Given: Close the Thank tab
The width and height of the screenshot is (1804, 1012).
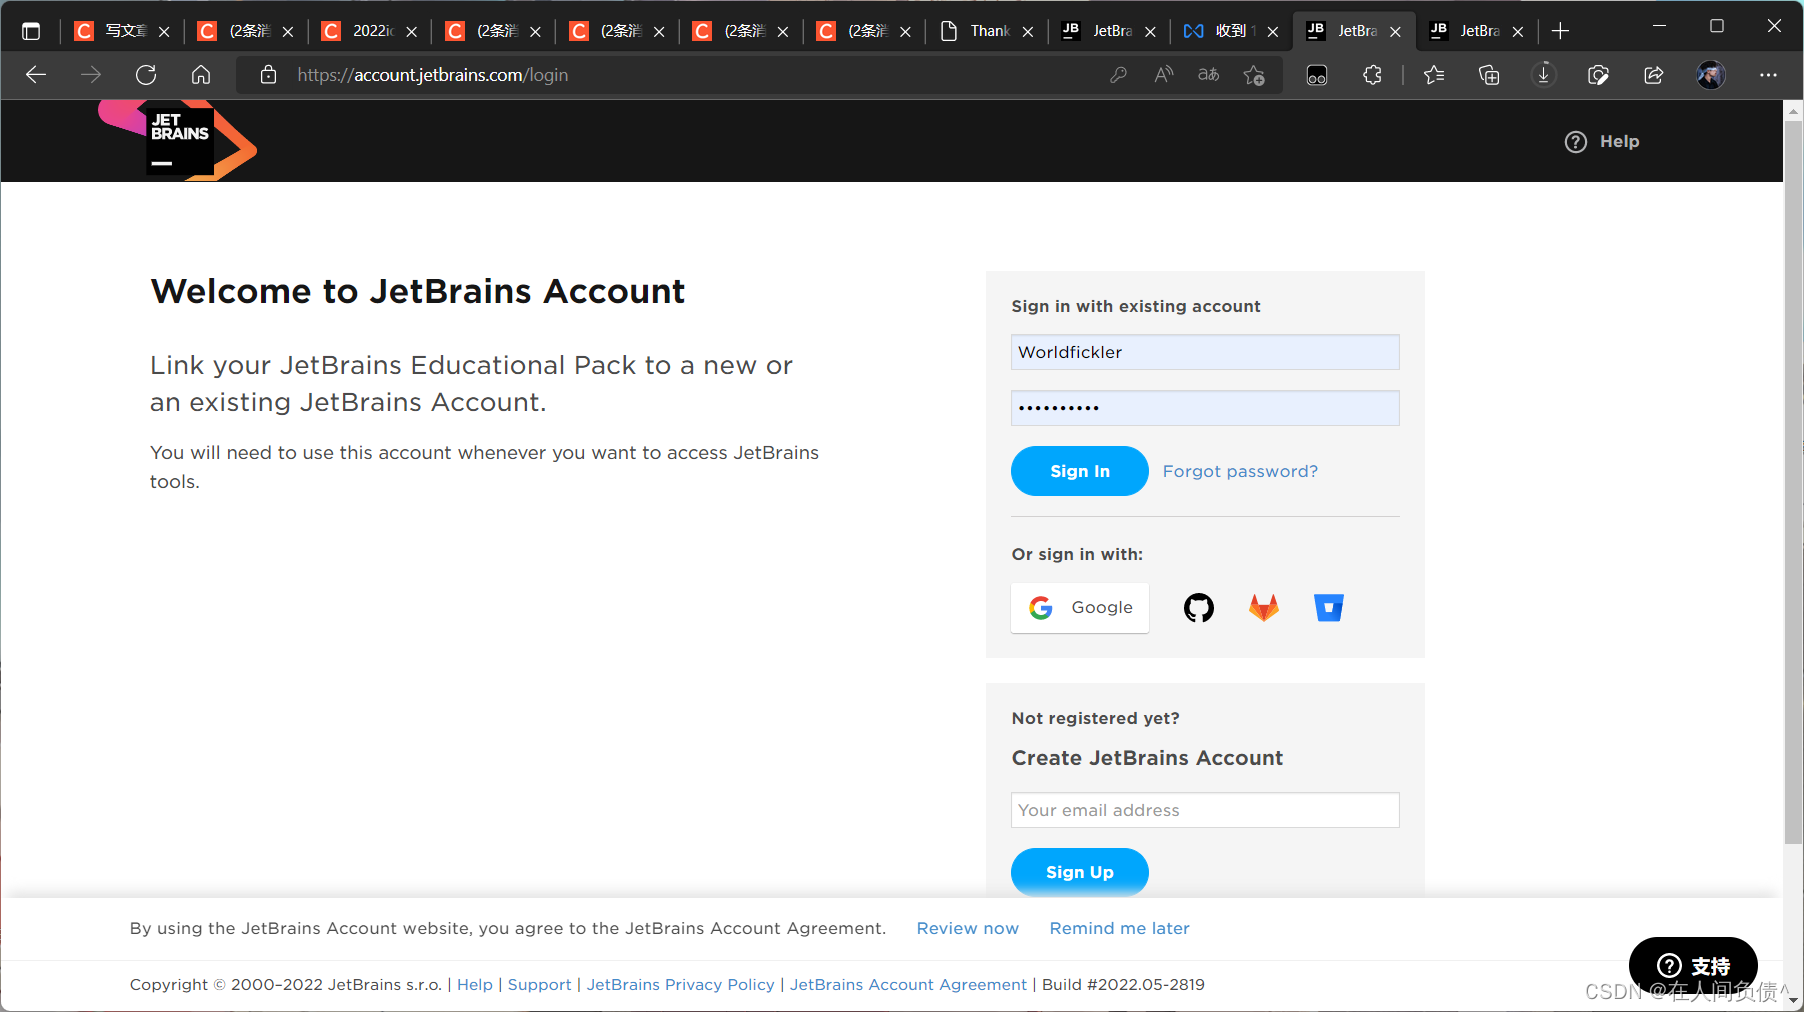Looking at the screenshot, I should point(1028,32).
